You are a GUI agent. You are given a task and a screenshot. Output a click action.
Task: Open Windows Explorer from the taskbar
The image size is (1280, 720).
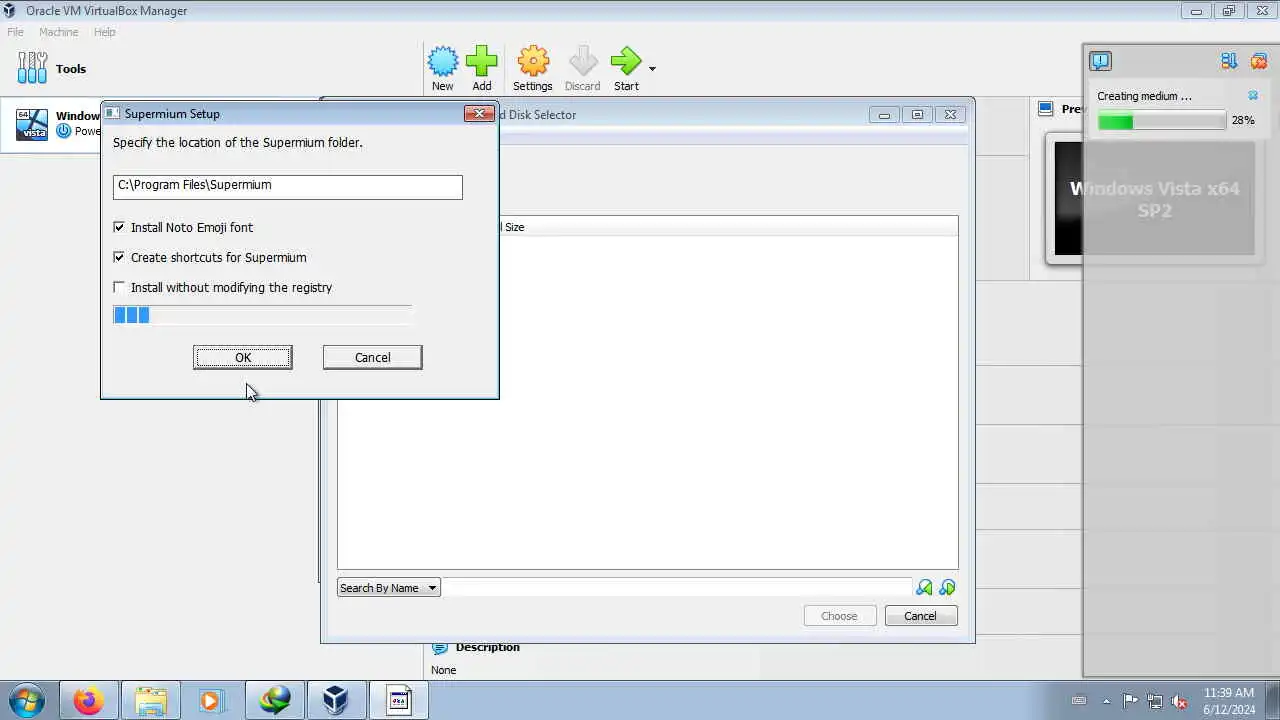tap(151, 701)
